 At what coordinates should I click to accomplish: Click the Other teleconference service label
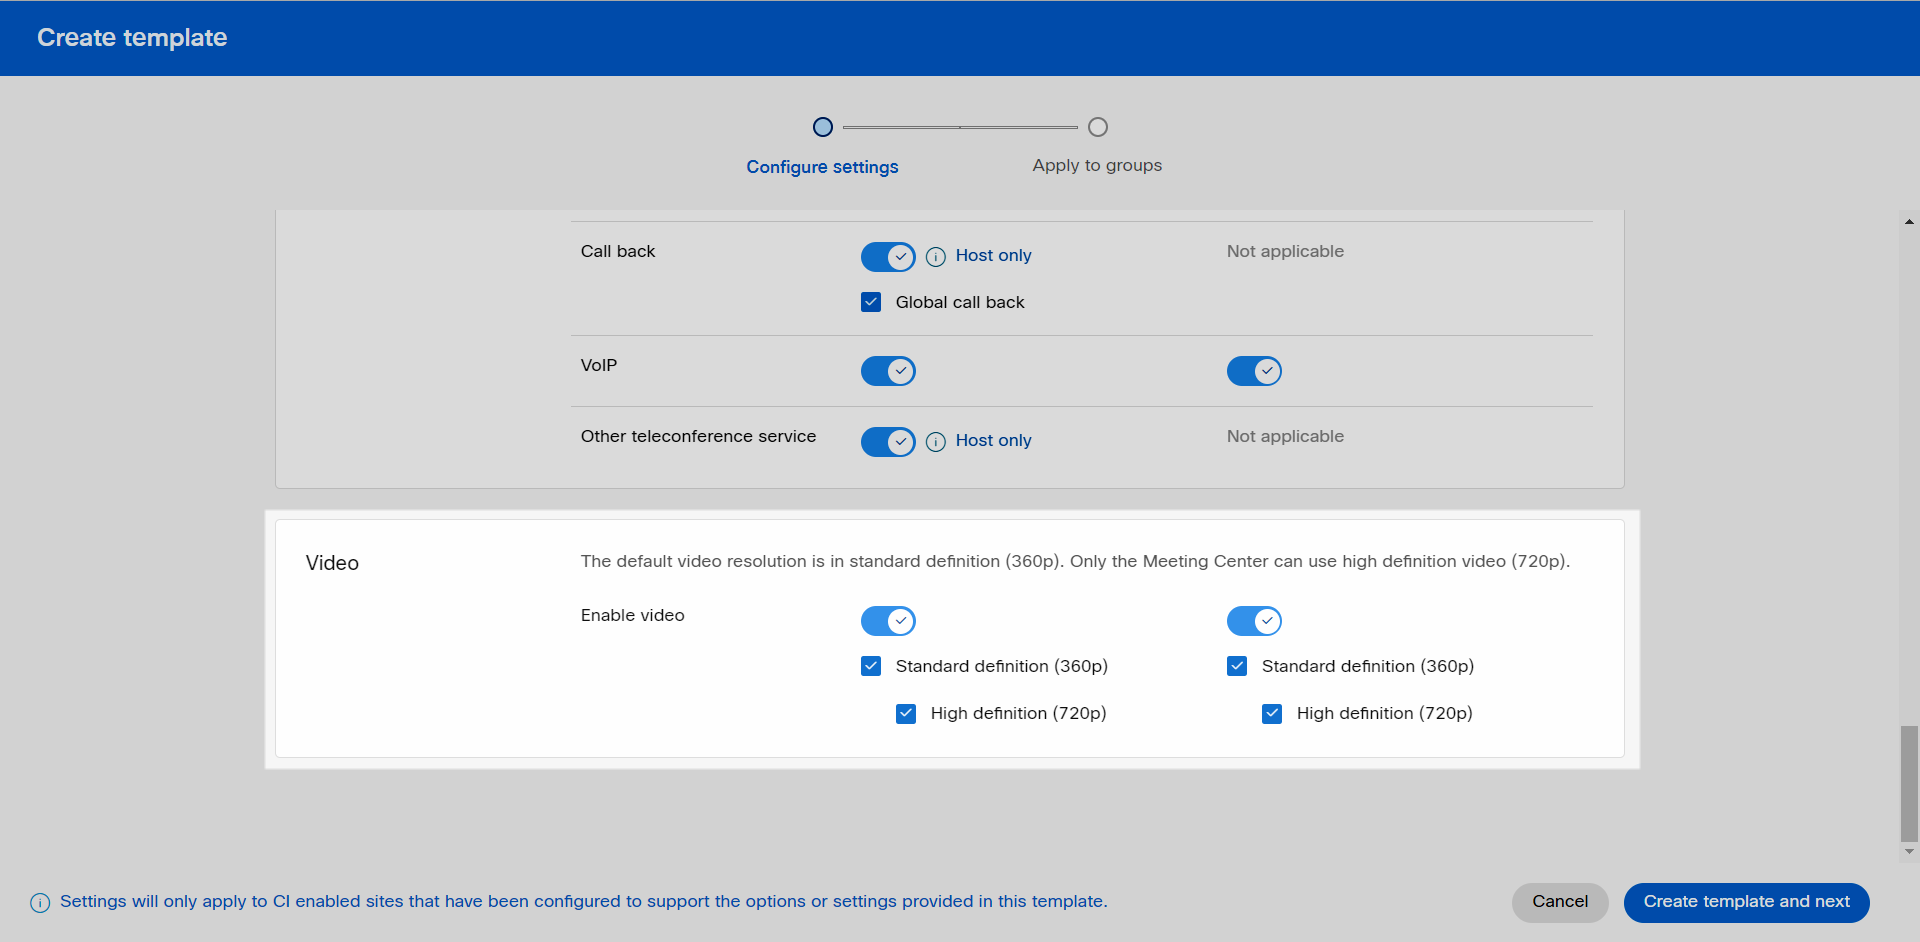pyautogui.click(x=698, y=437)
